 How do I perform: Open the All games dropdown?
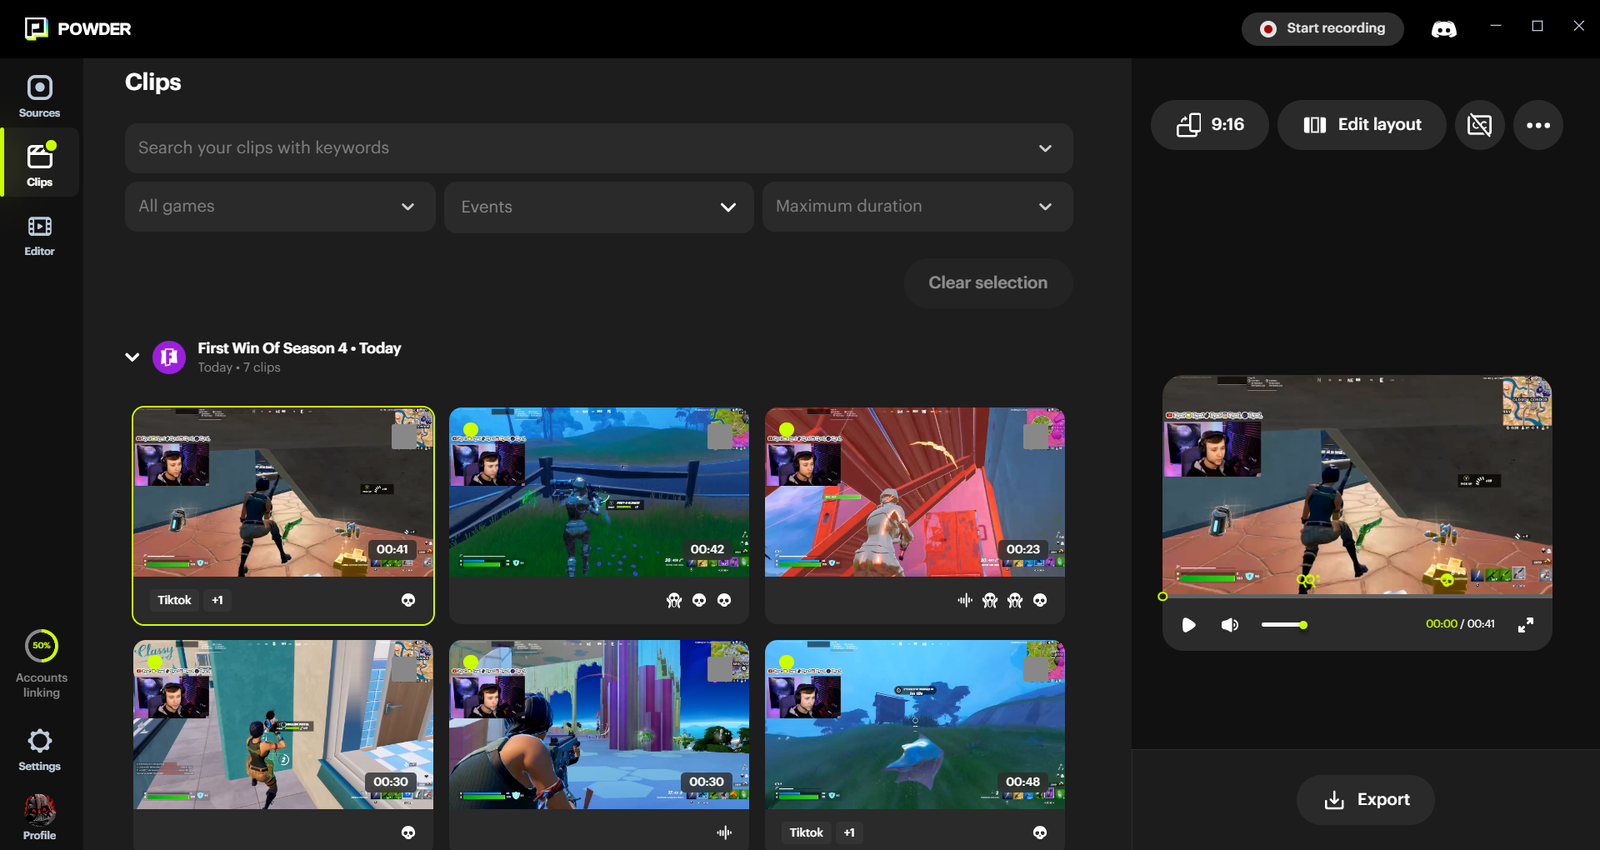280,207
